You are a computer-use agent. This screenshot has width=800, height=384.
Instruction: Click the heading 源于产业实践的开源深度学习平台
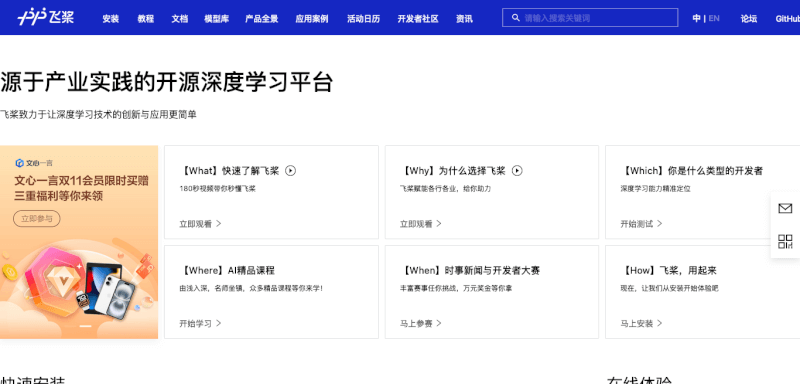pos(167,83)
